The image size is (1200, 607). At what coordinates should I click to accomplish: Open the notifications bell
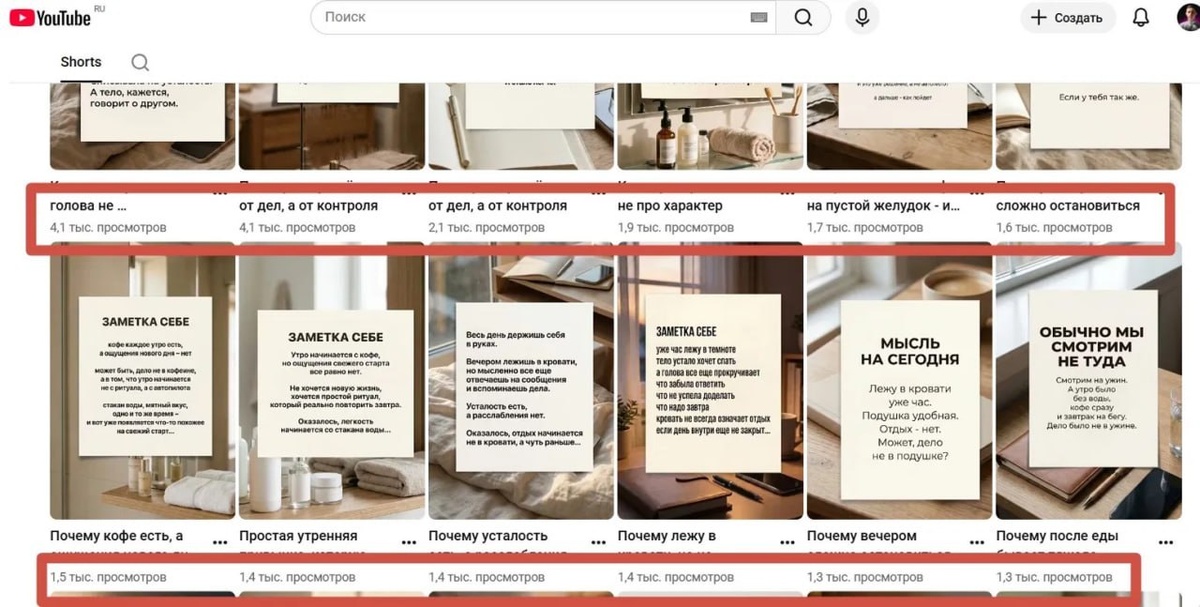[1141, 17]
